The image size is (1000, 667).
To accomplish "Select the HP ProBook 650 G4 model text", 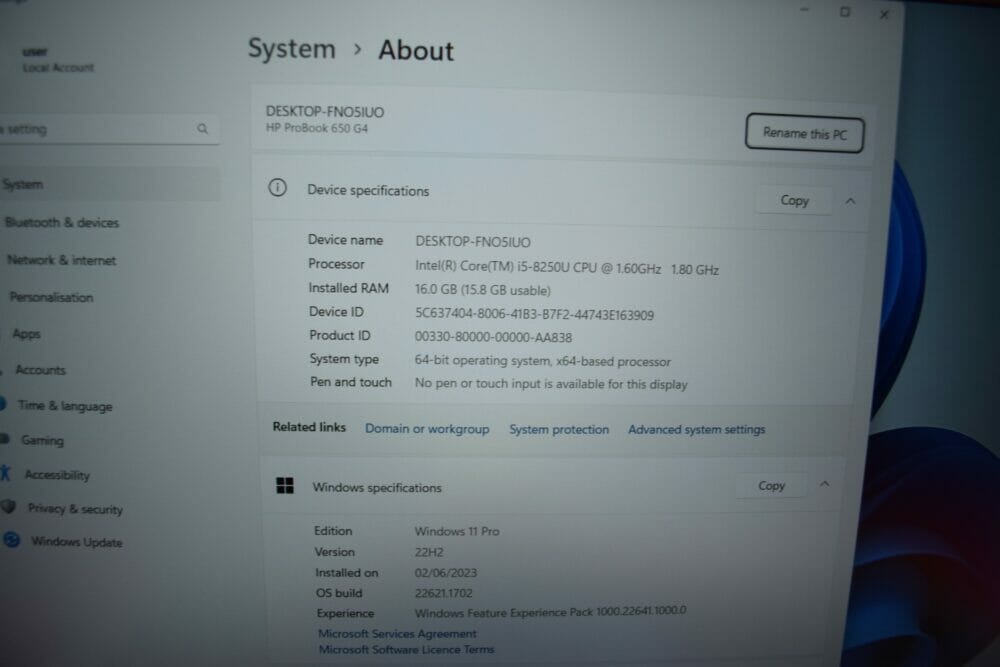I will (x=316, y=128).
